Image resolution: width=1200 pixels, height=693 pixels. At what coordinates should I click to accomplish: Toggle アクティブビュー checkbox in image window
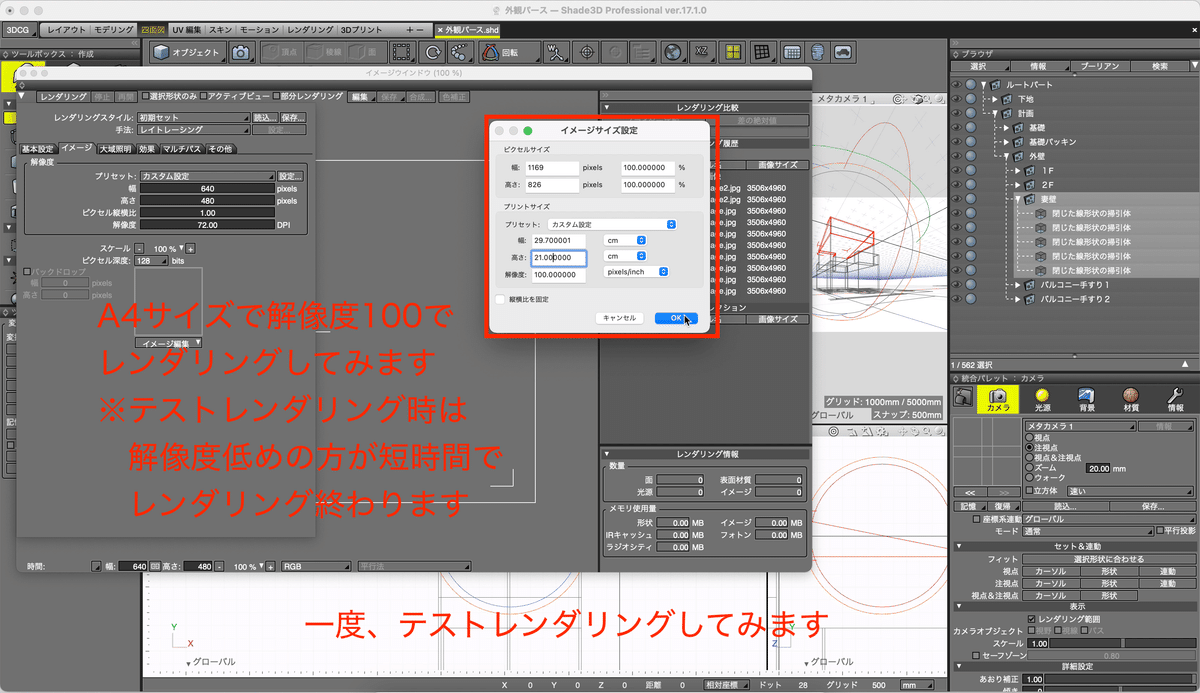pyautogui.click(x=204, y=96)
